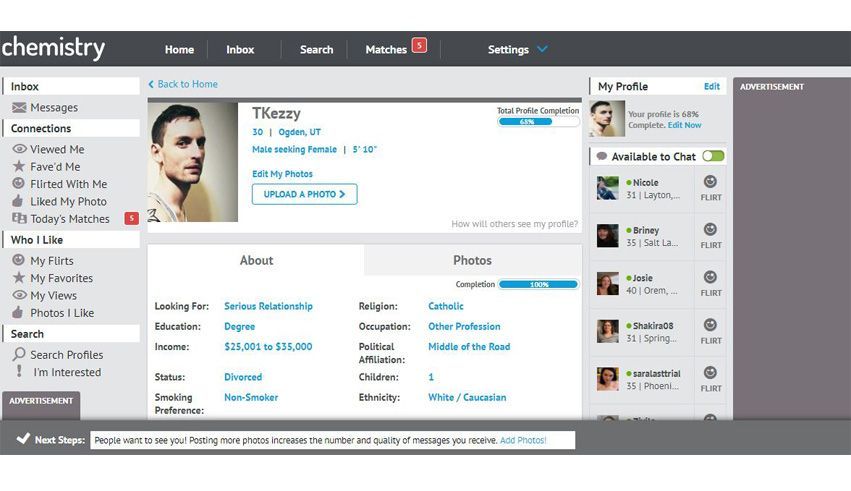This screenshot has height=491, width=851.
Task: Open Nicole's chat thumbnail
Action: coord(607,188)
